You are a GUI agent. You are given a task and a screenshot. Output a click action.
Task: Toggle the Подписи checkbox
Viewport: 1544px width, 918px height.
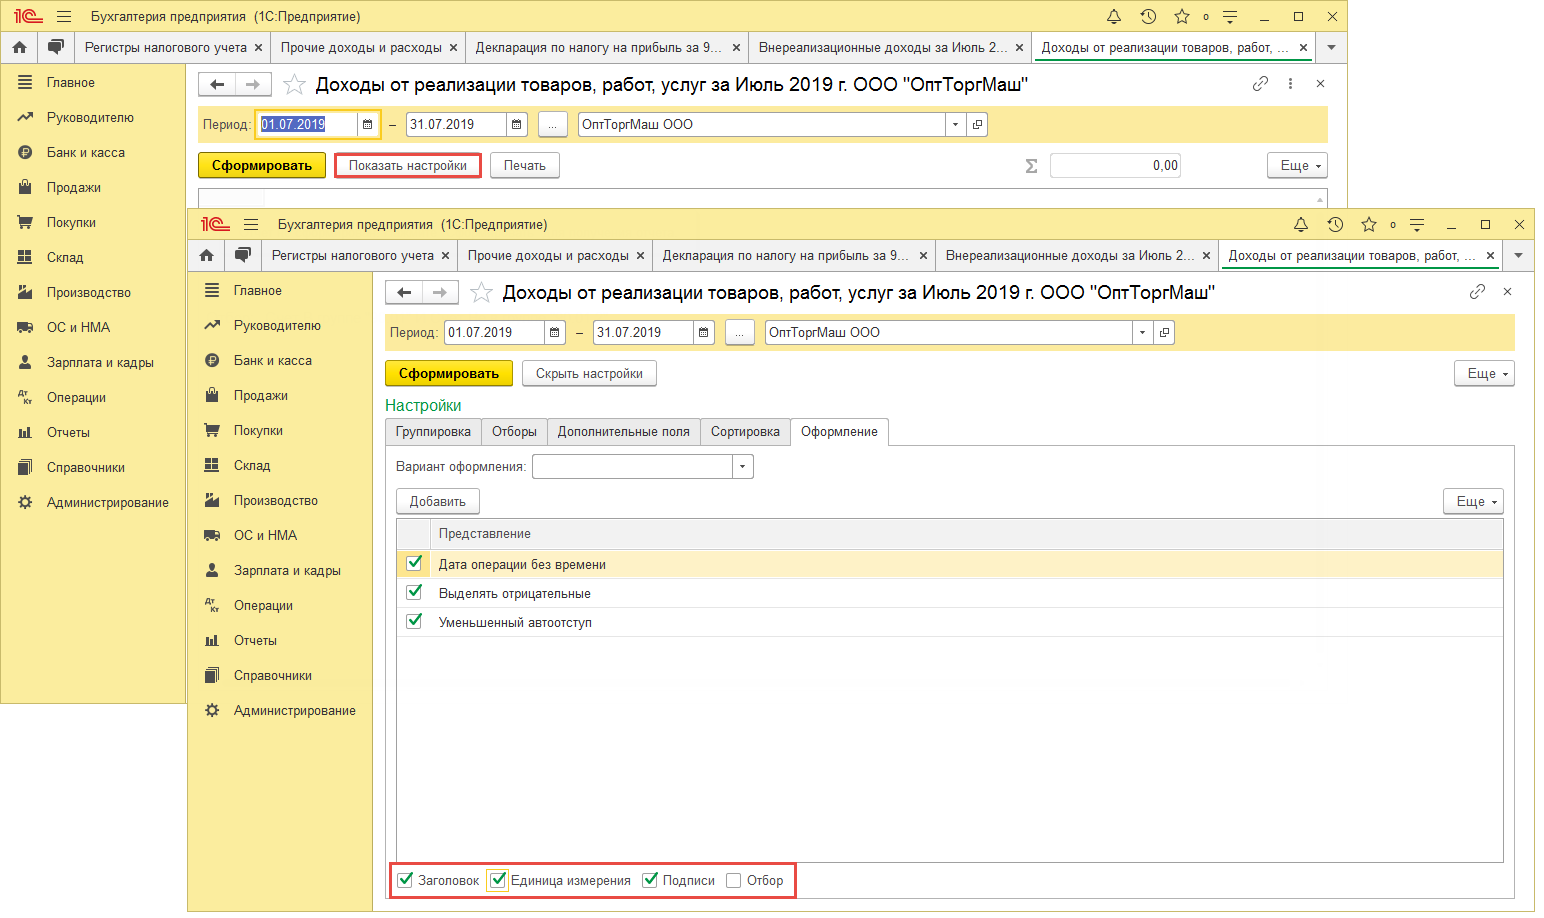tap(650, 880)
